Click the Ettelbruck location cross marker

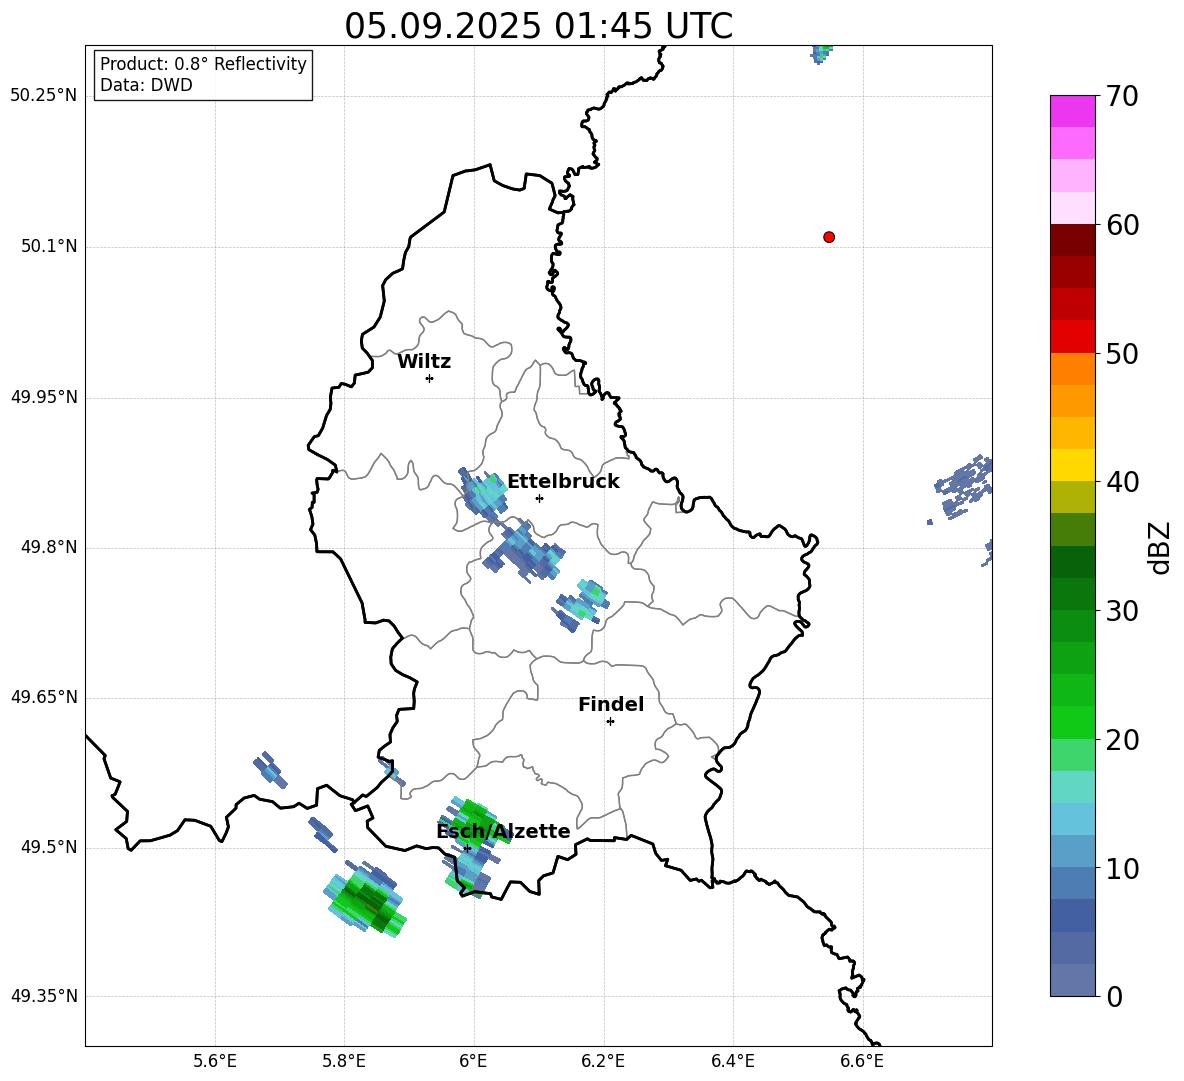[539, 498]
